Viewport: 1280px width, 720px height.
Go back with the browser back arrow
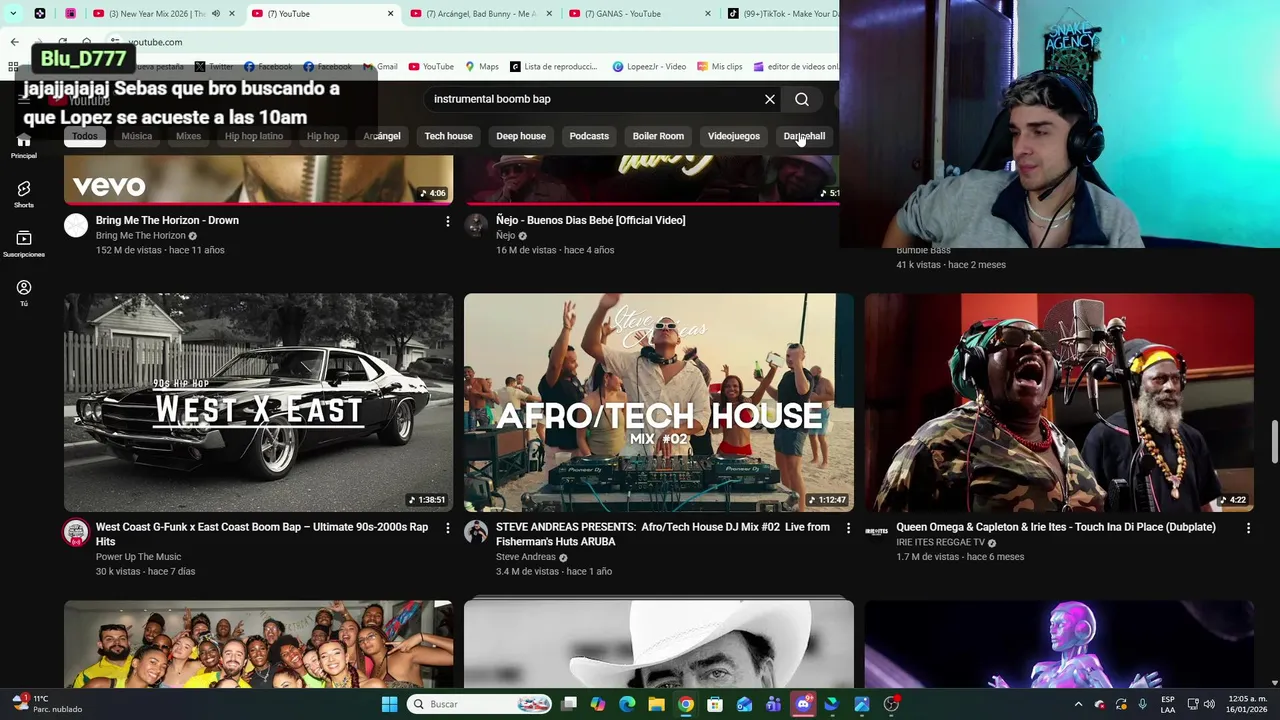[x=14, y=42]
